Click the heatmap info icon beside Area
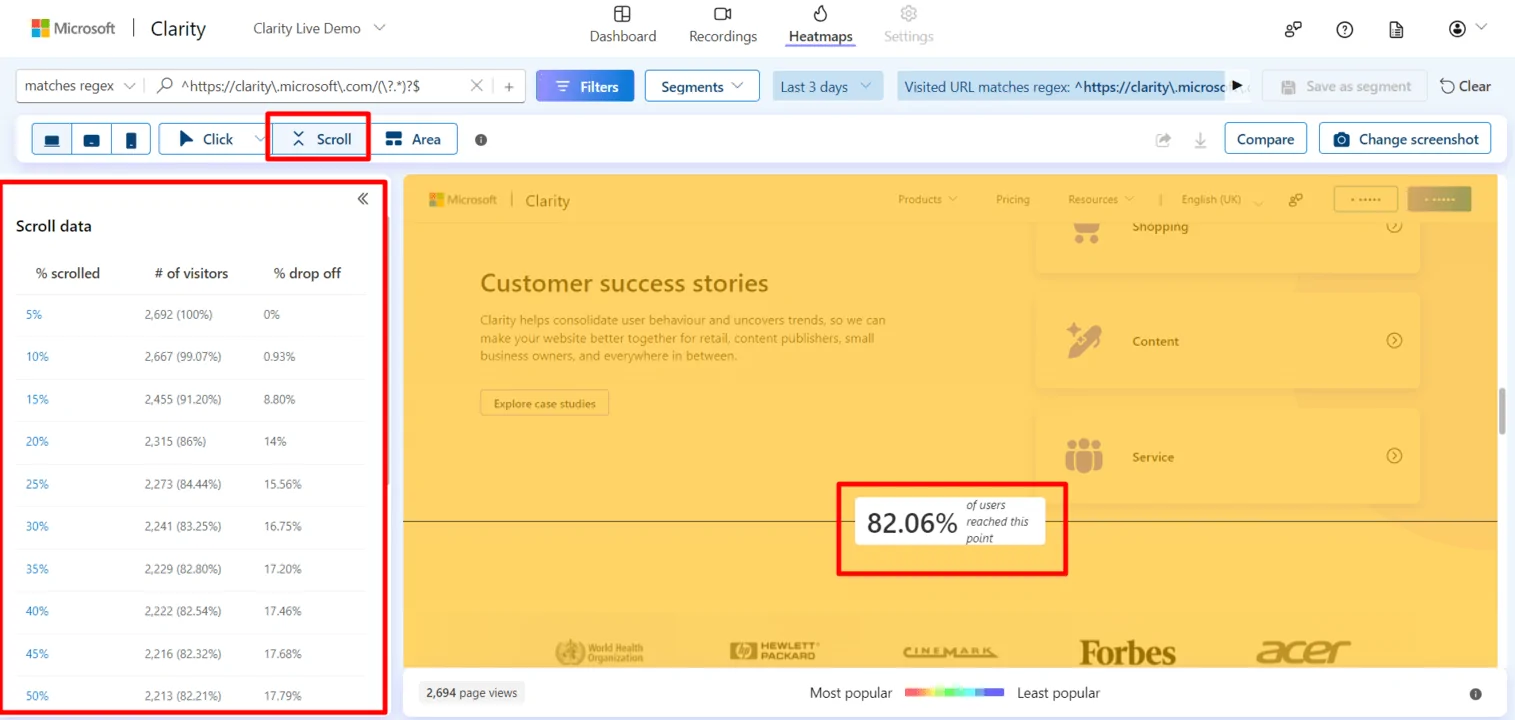Screen dimensions: 1515x720 point(481,140)
